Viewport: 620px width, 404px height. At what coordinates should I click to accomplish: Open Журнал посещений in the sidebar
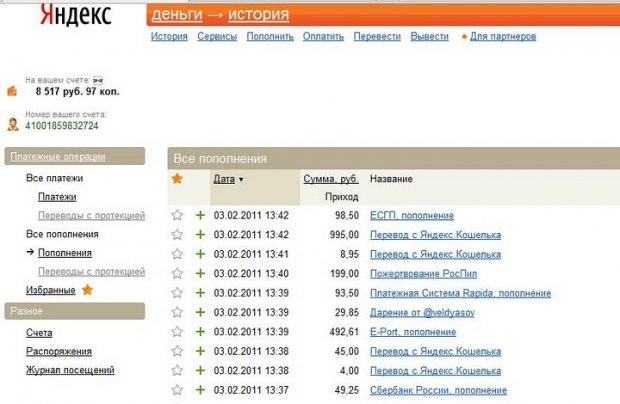tap(70, 370)
